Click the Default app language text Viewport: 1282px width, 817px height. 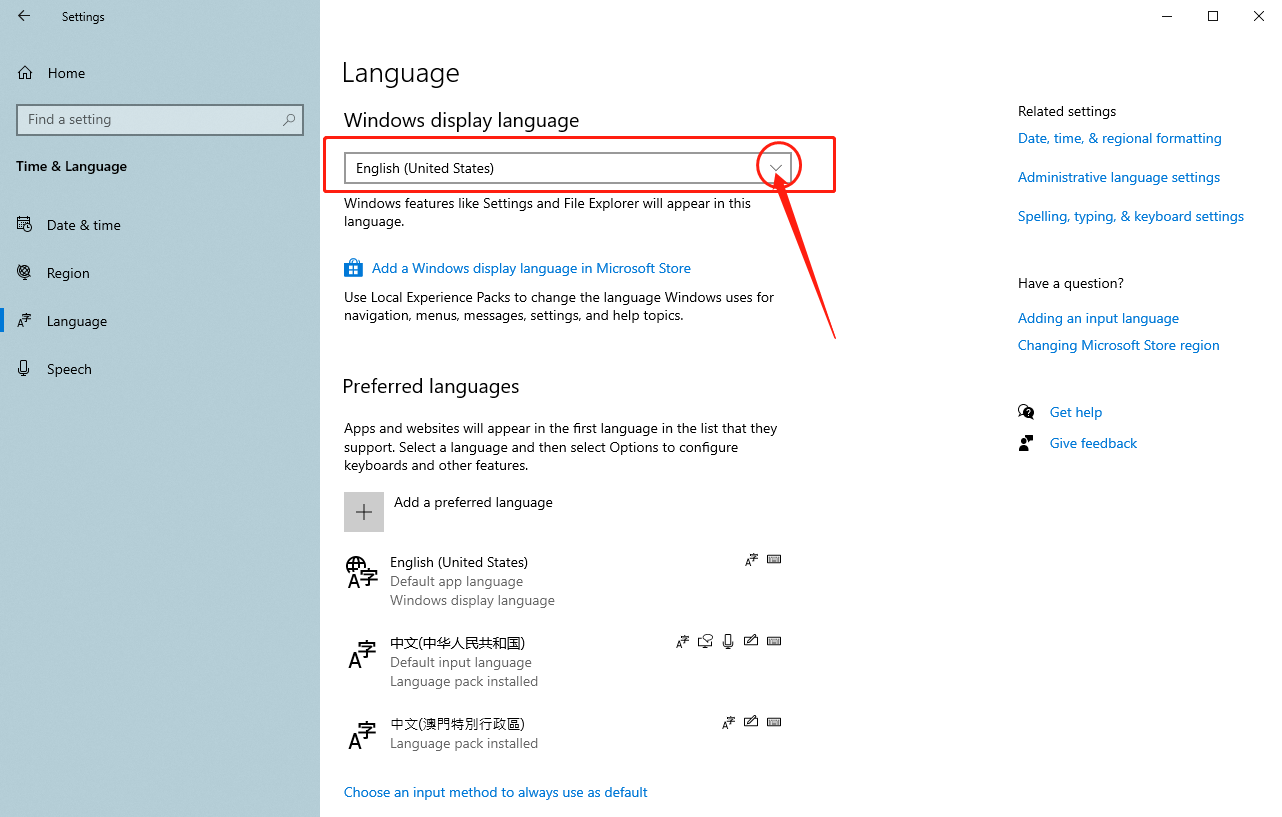456,581
